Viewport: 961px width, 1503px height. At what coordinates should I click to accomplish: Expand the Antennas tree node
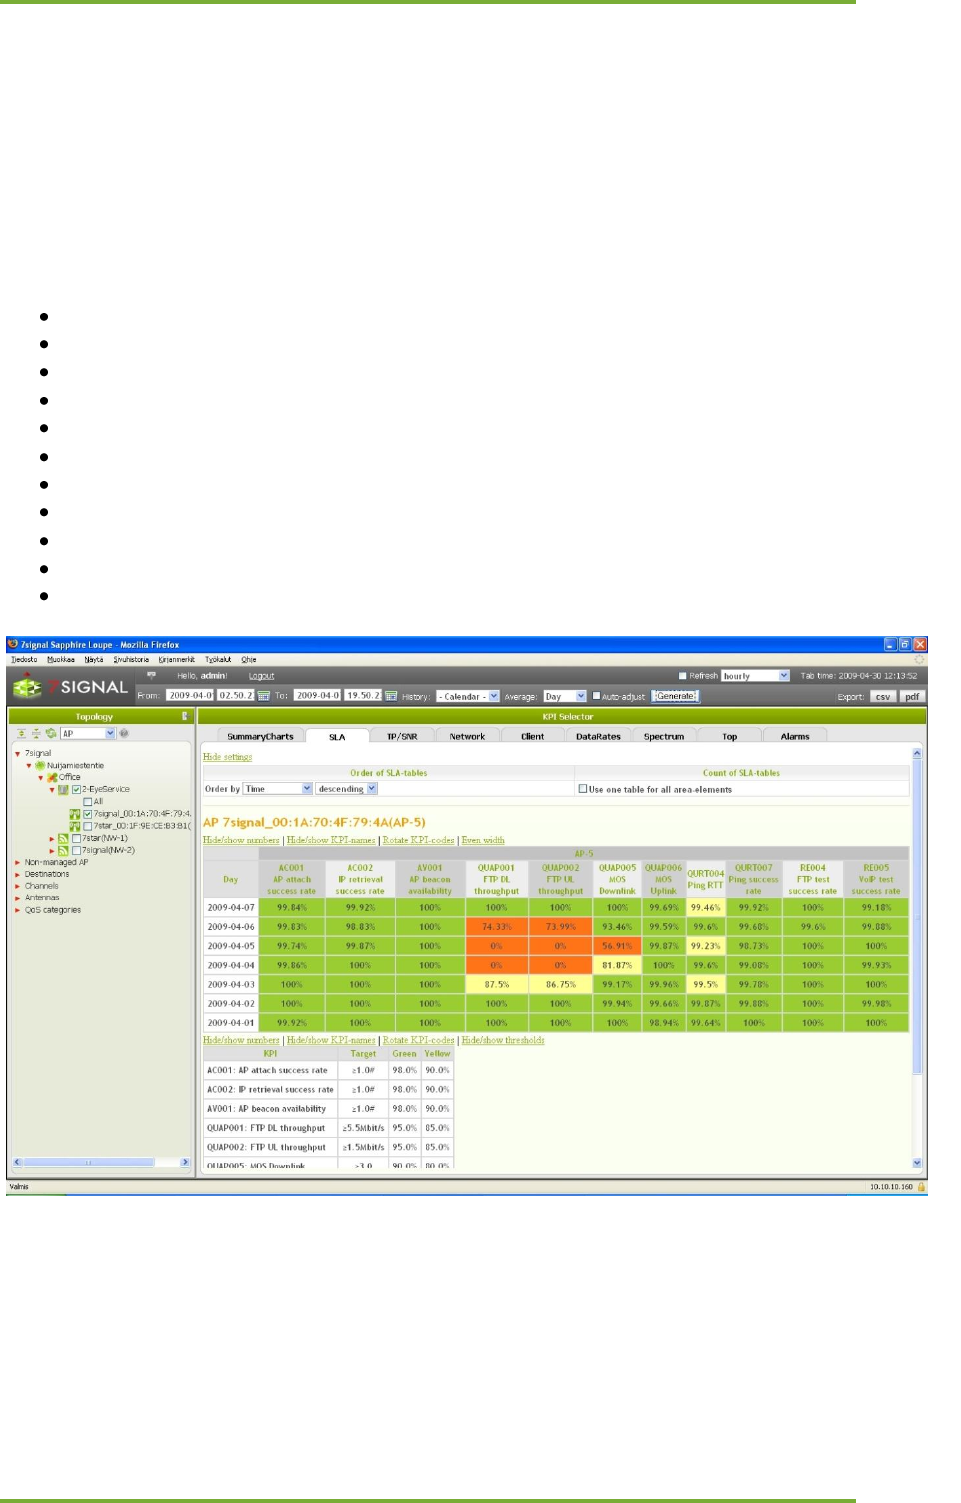coord(17,898)
